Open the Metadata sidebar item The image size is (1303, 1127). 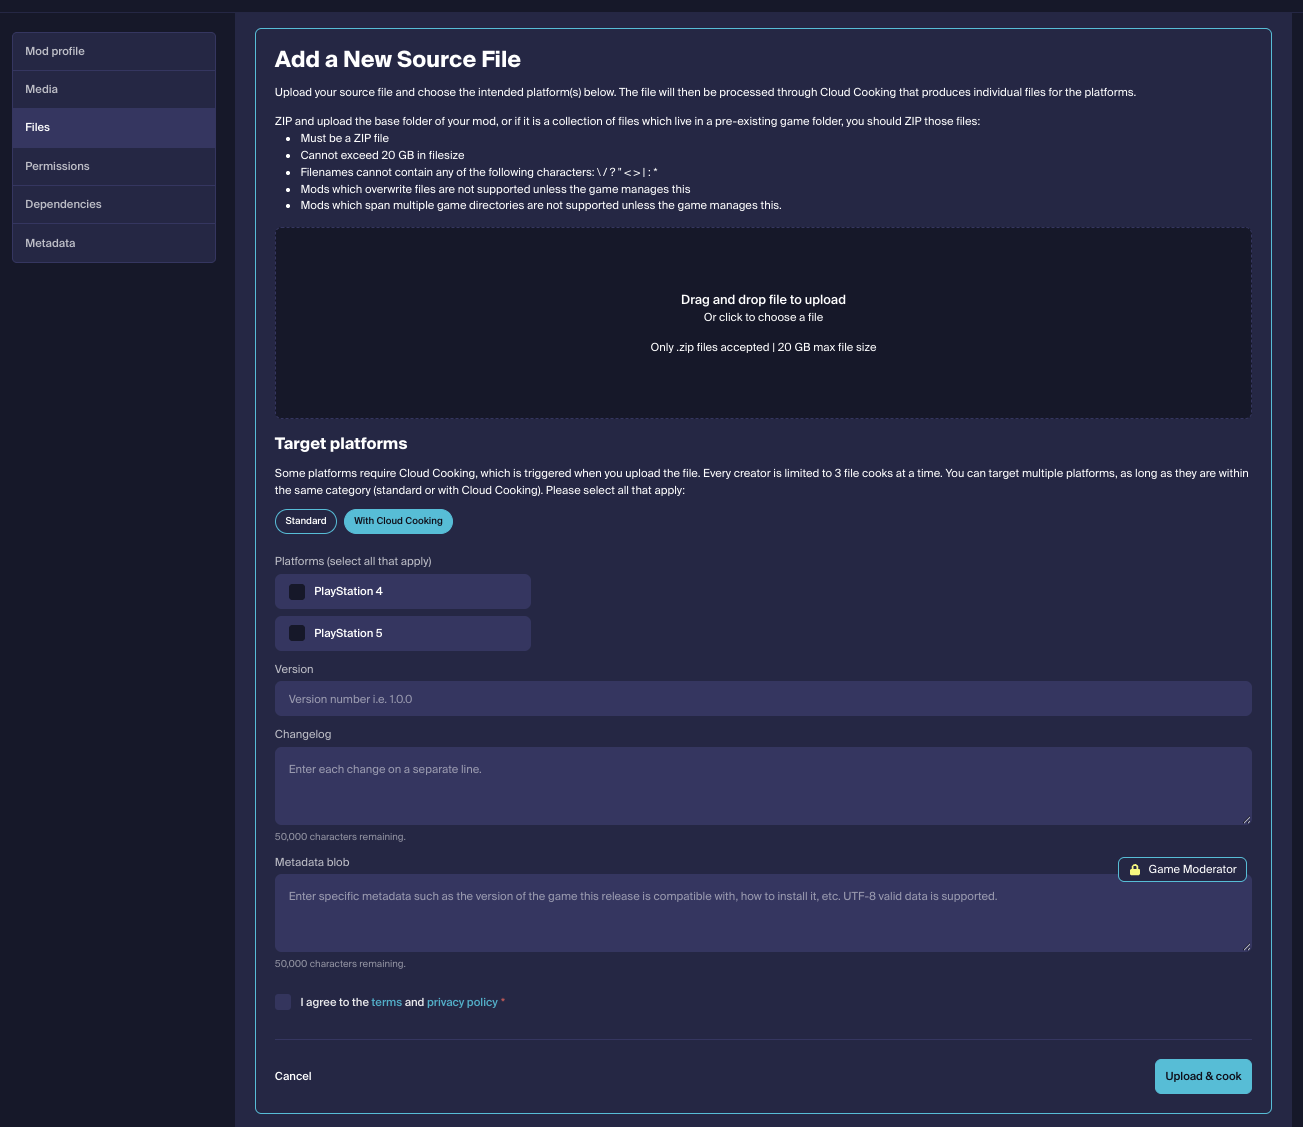click(114, 243)
